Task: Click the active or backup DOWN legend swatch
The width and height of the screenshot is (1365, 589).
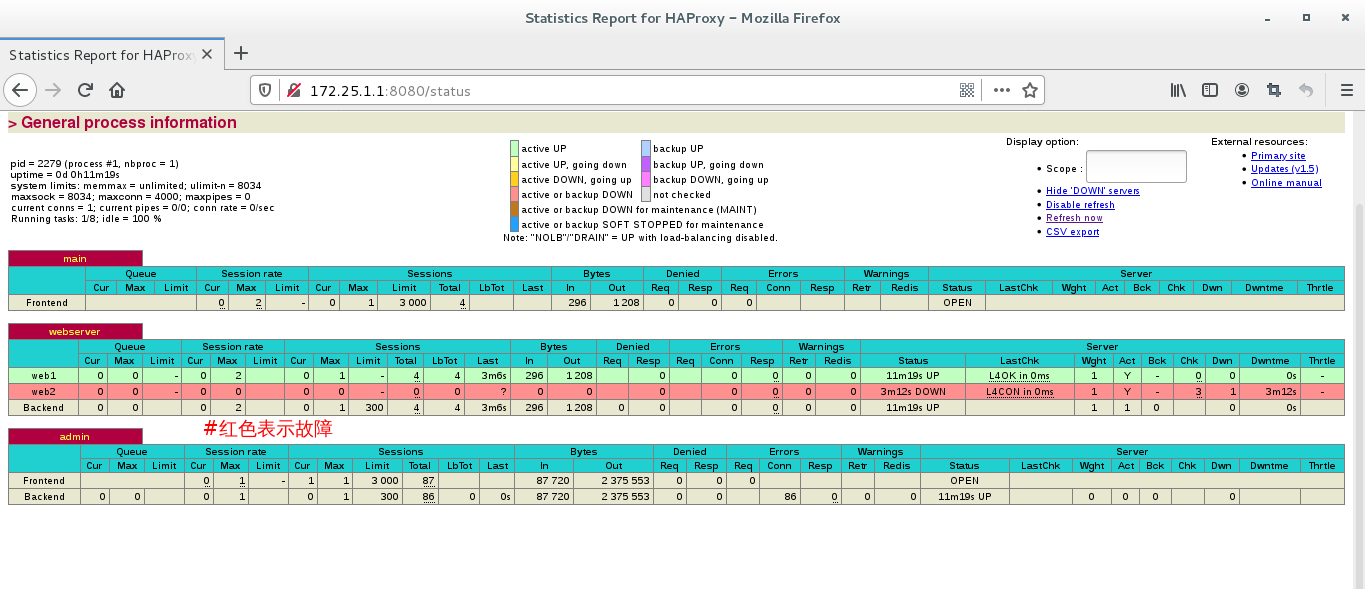Action: (514, 194)
